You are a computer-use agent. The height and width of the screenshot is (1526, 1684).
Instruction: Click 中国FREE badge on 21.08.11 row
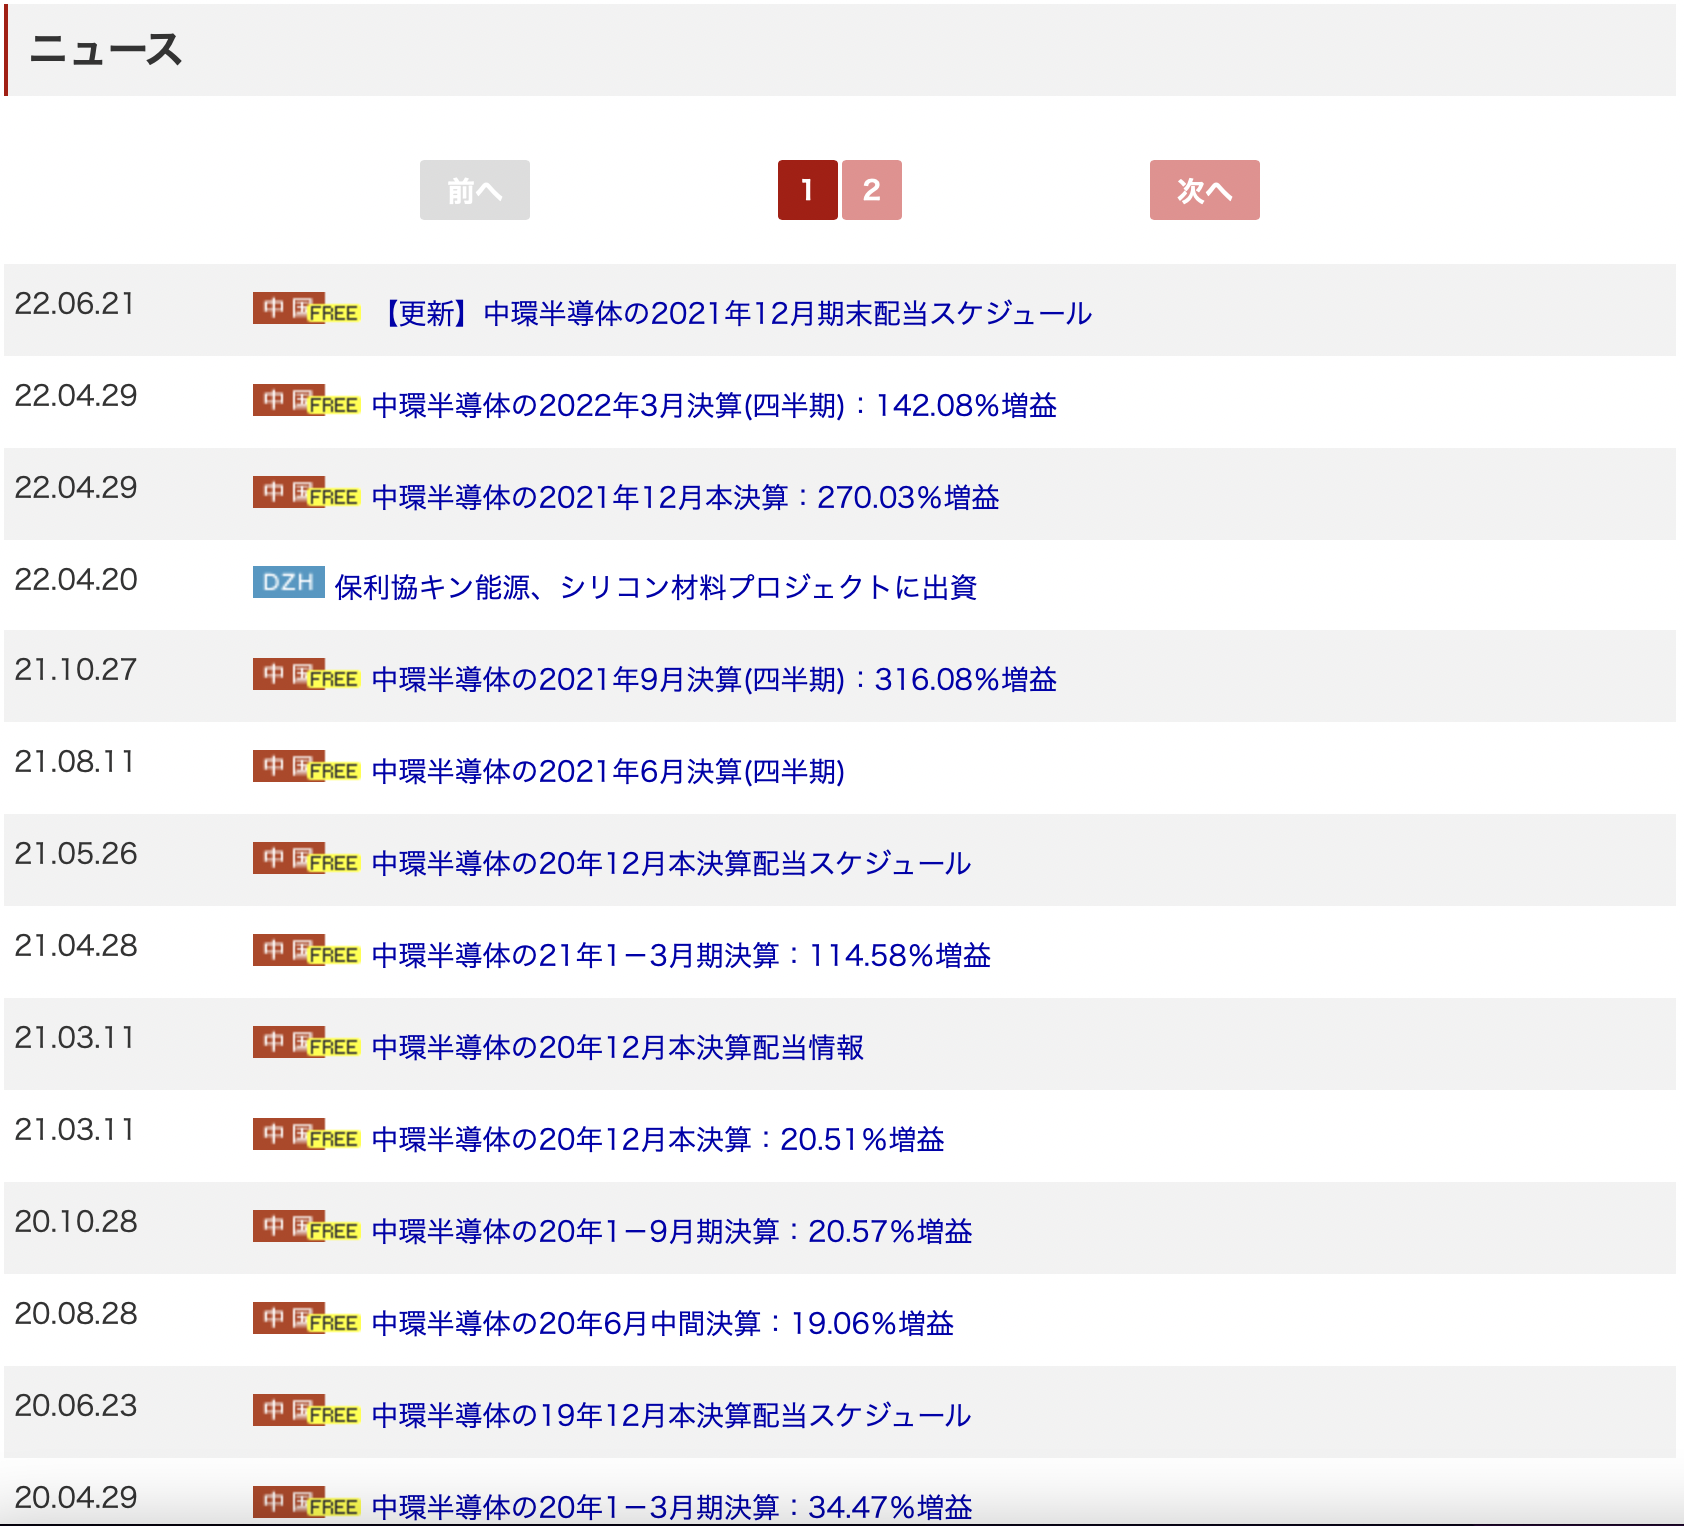click(x=306, y=766)
